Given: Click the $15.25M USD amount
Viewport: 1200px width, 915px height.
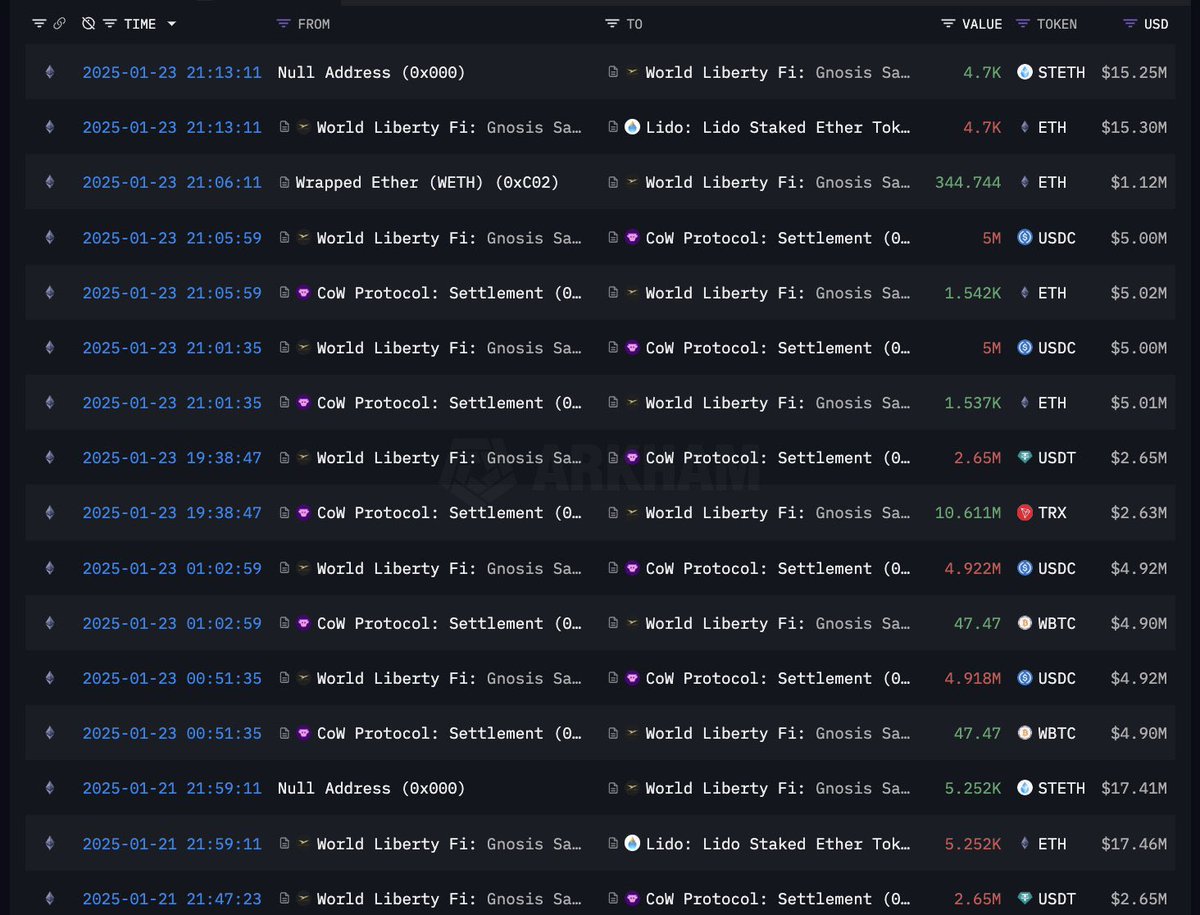Looking at the screenshot, I should click(1134, 72).
